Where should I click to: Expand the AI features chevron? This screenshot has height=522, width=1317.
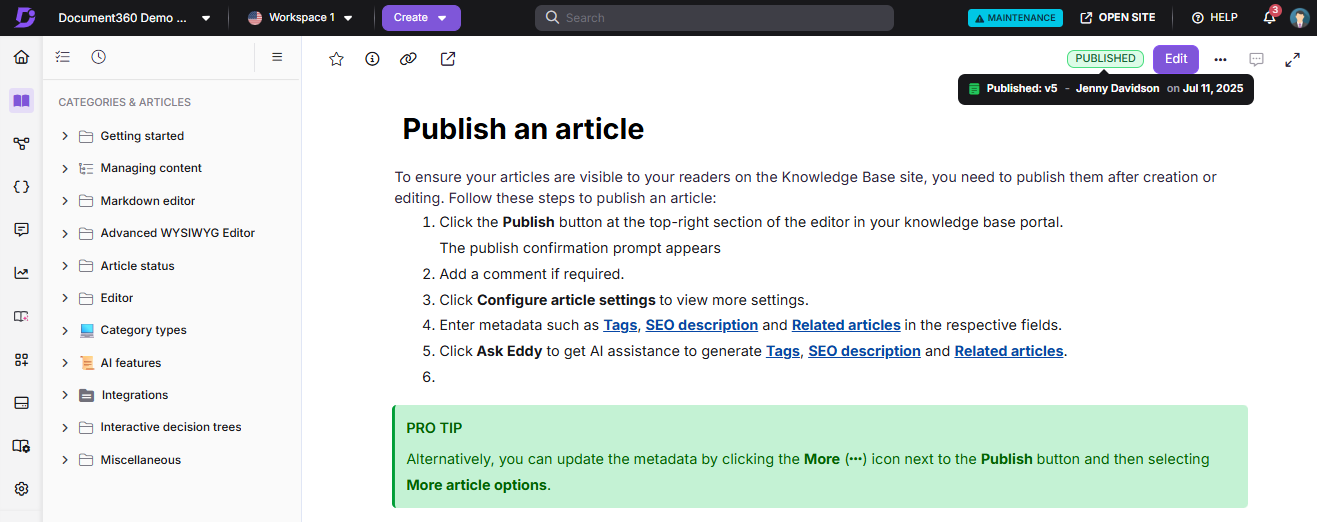65,363
